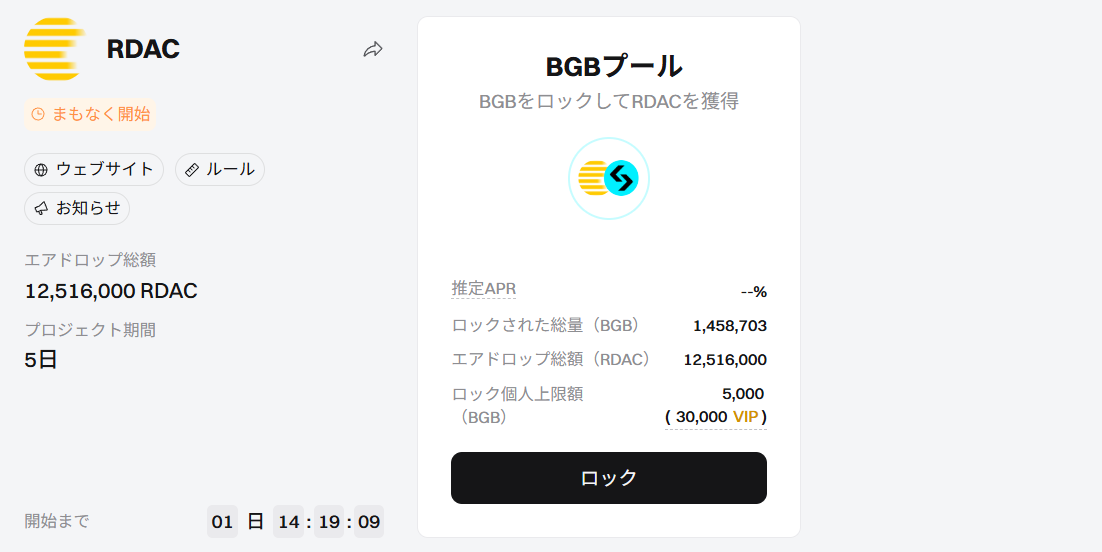Image resolution: width=1102 pixels, height=552 pixels.
Task: Click the RDAC yellow striped logo
Action: tap(55, 49)
